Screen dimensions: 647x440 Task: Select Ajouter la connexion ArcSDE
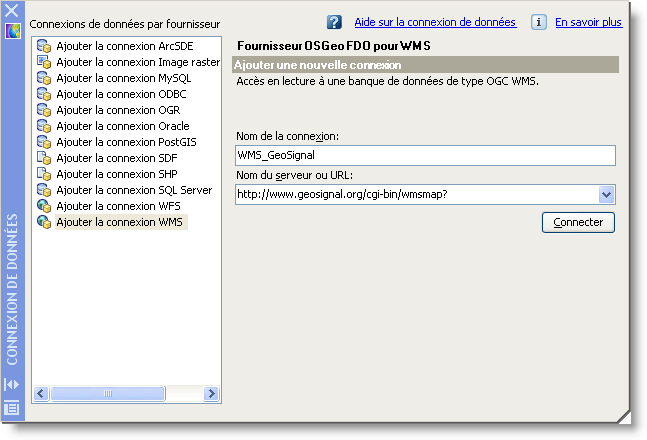tap(124, 46)
